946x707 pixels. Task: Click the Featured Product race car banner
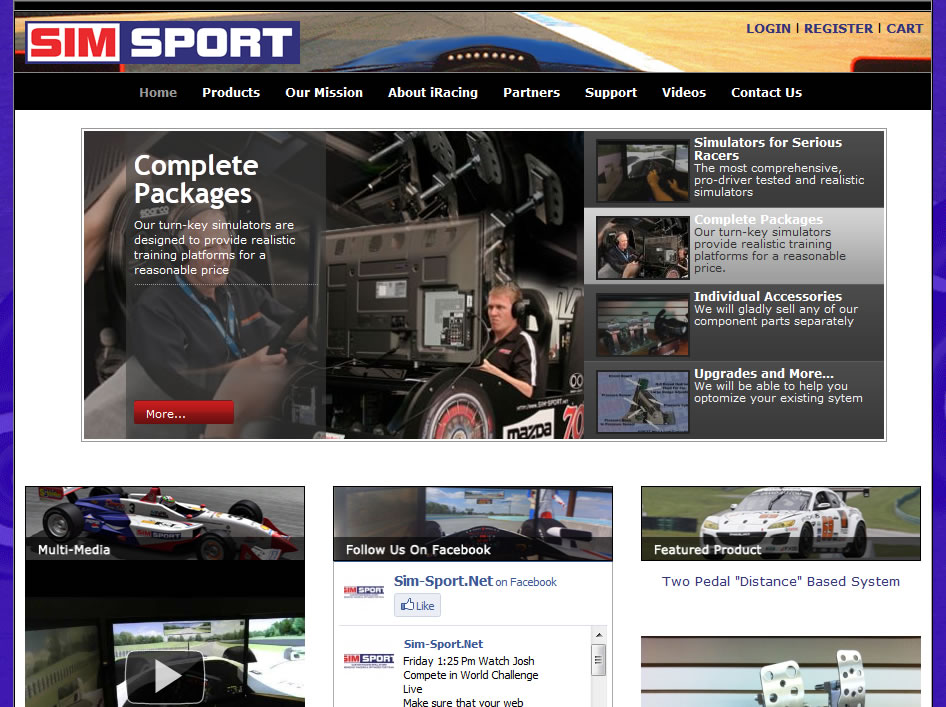click(780, 523)
